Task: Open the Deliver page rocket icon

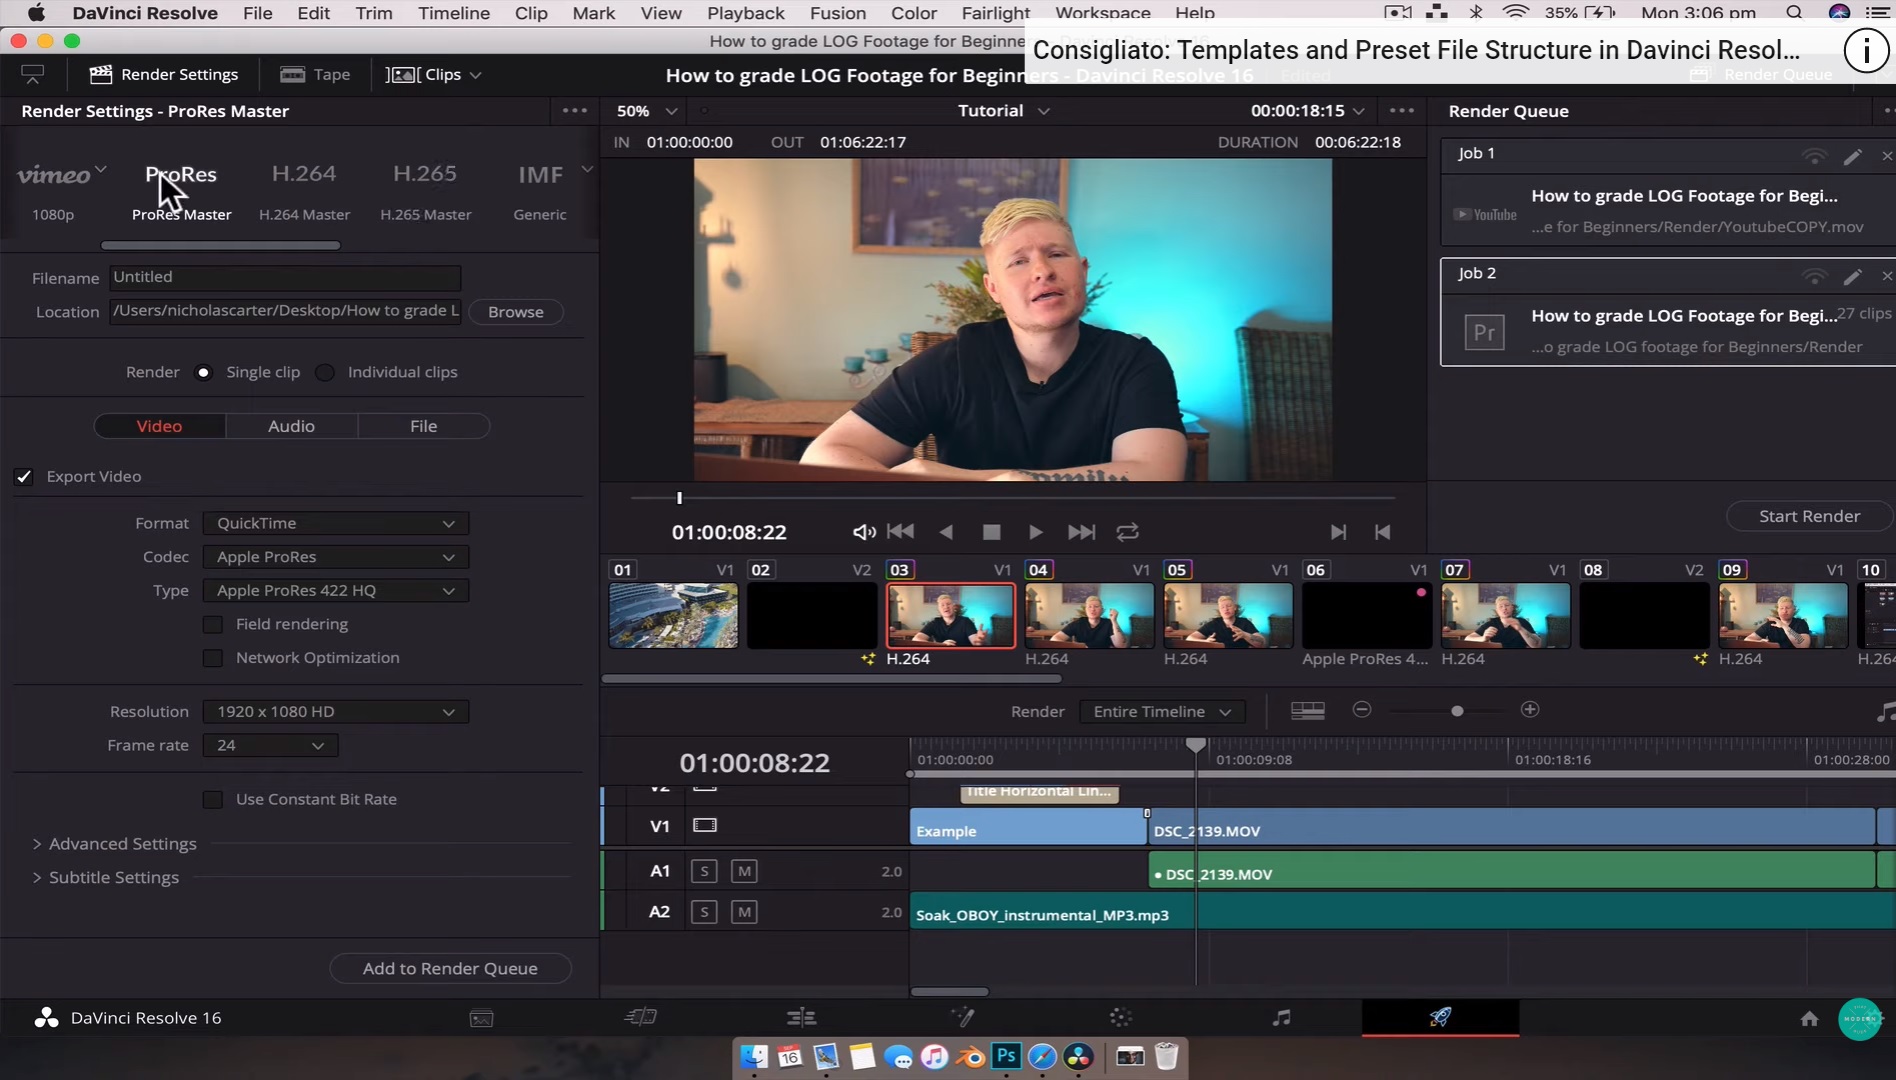Action: [x=1440, y=1017]
